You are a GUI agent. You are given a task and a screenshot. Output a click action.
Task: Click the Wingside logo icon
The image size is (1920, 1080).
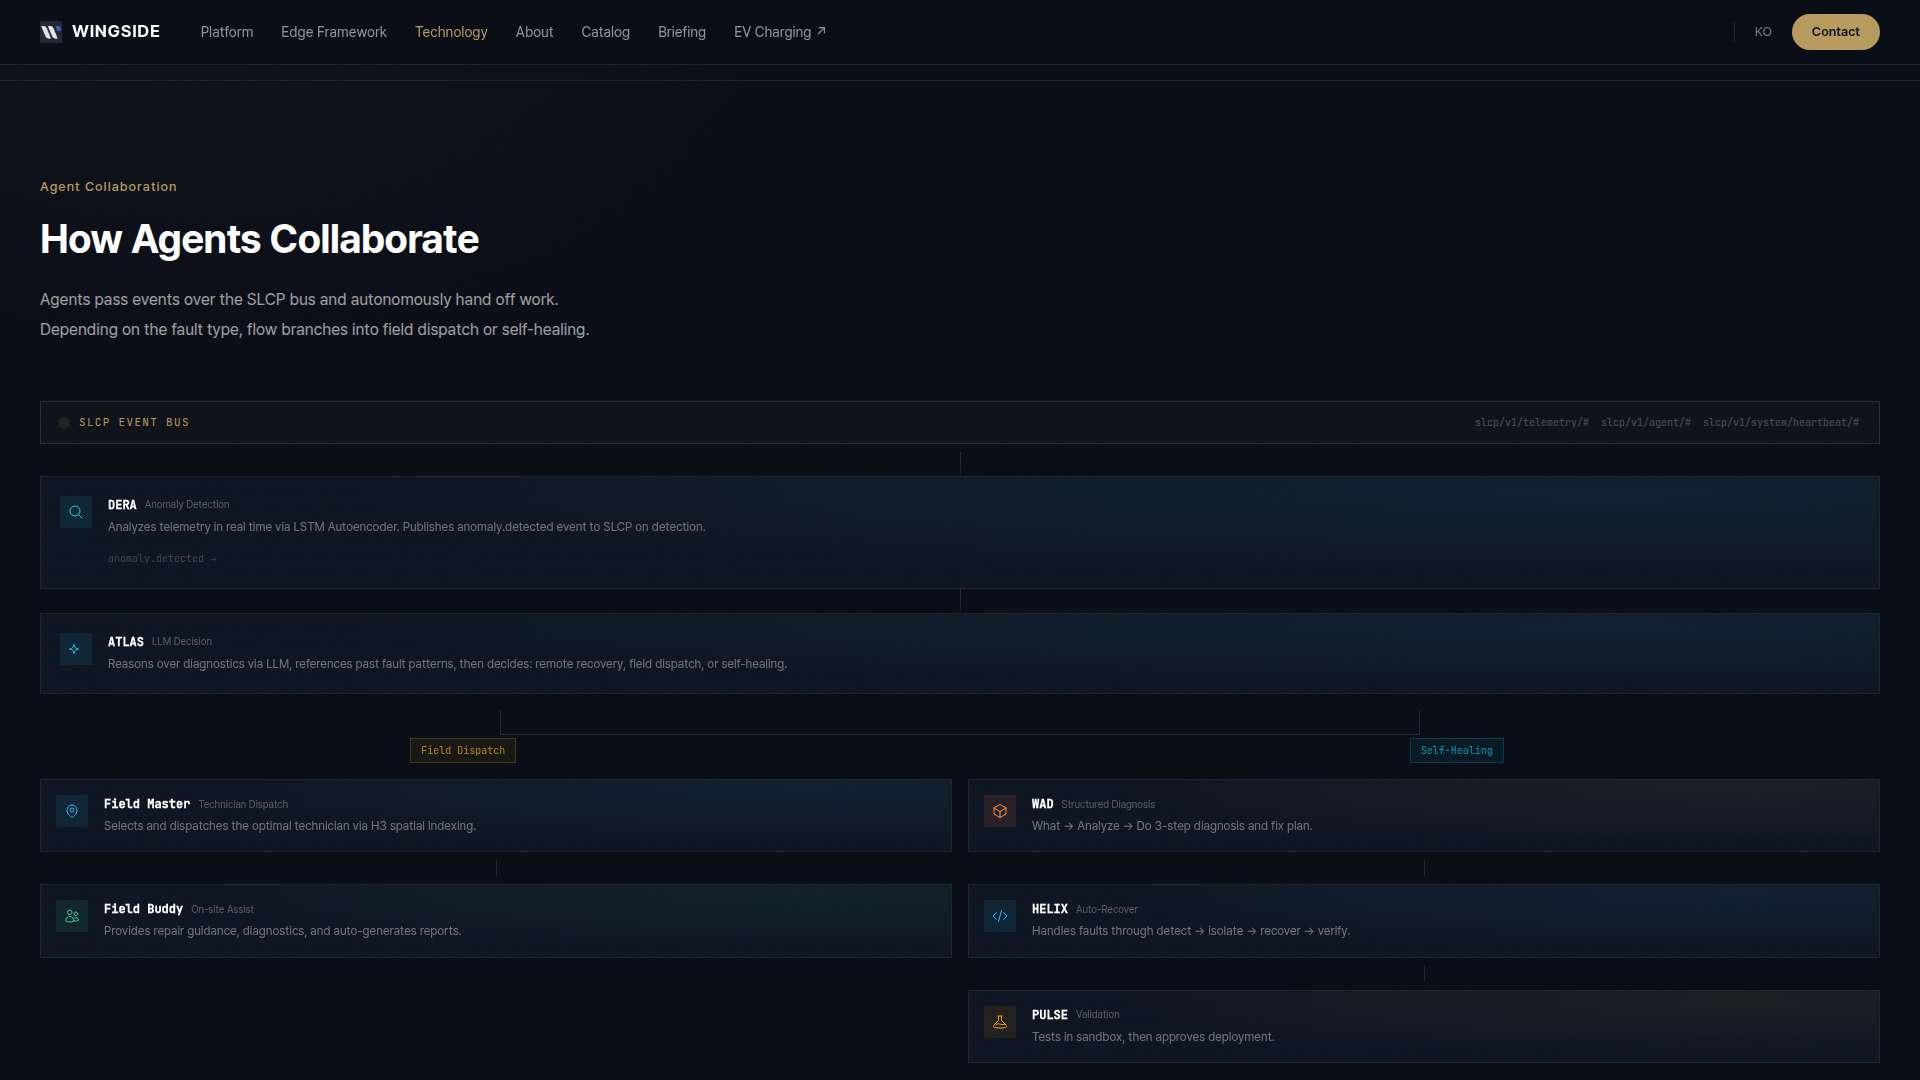click(x=51, y=32)
